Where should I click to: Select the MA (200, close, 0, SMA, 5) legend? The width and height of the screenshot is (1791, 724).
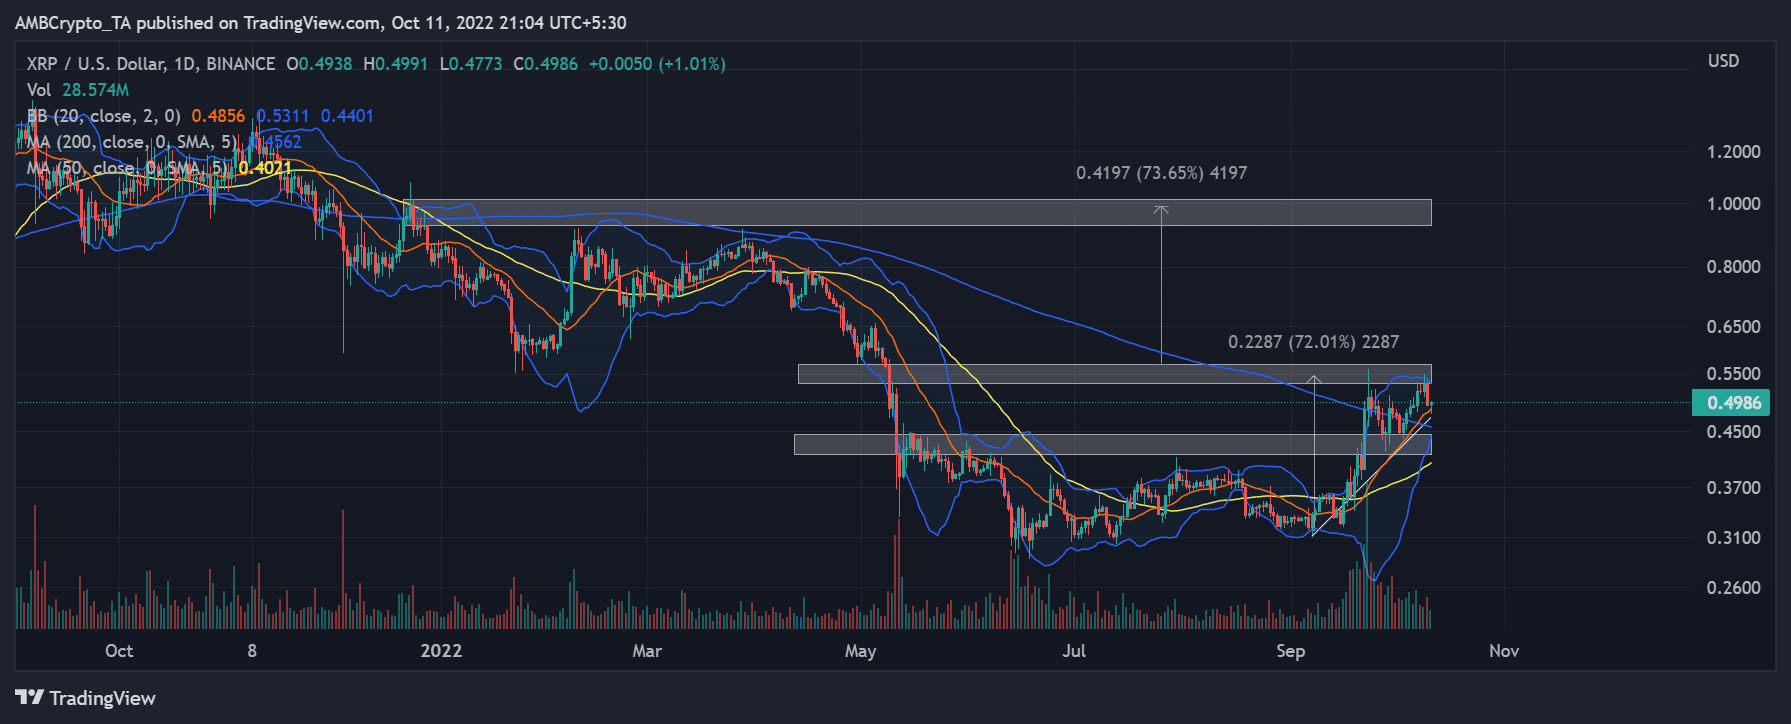[x=132, y=142]
